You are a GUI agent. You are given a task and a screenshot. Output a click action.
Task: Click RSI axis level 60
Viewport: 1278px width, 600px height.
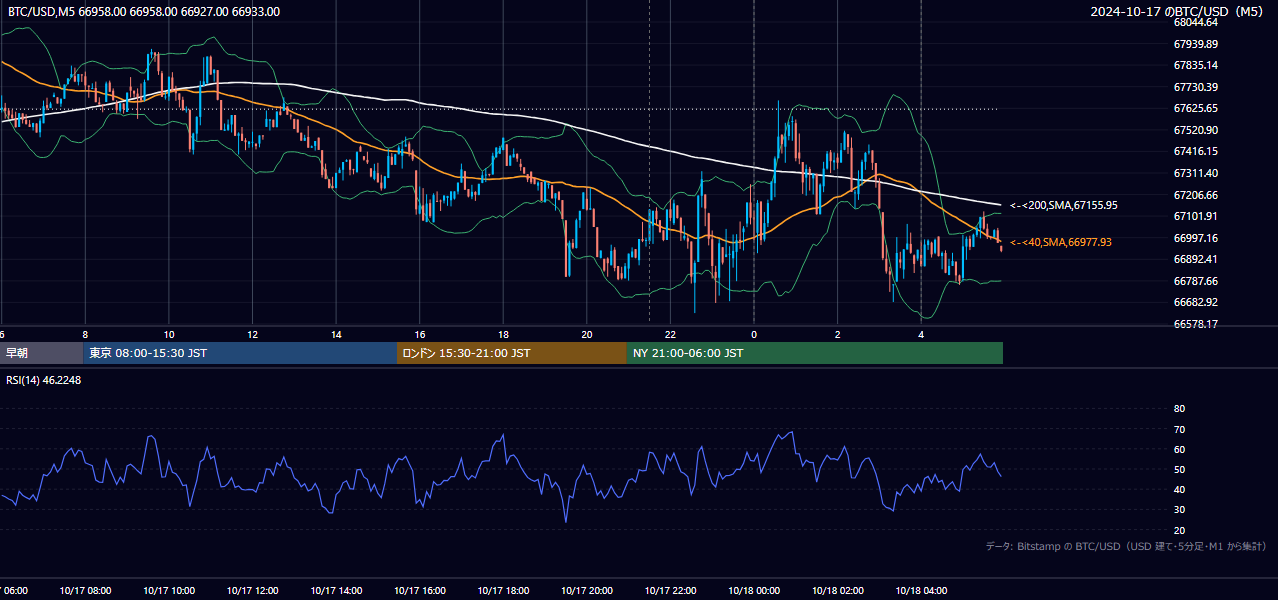[1179, 449]
